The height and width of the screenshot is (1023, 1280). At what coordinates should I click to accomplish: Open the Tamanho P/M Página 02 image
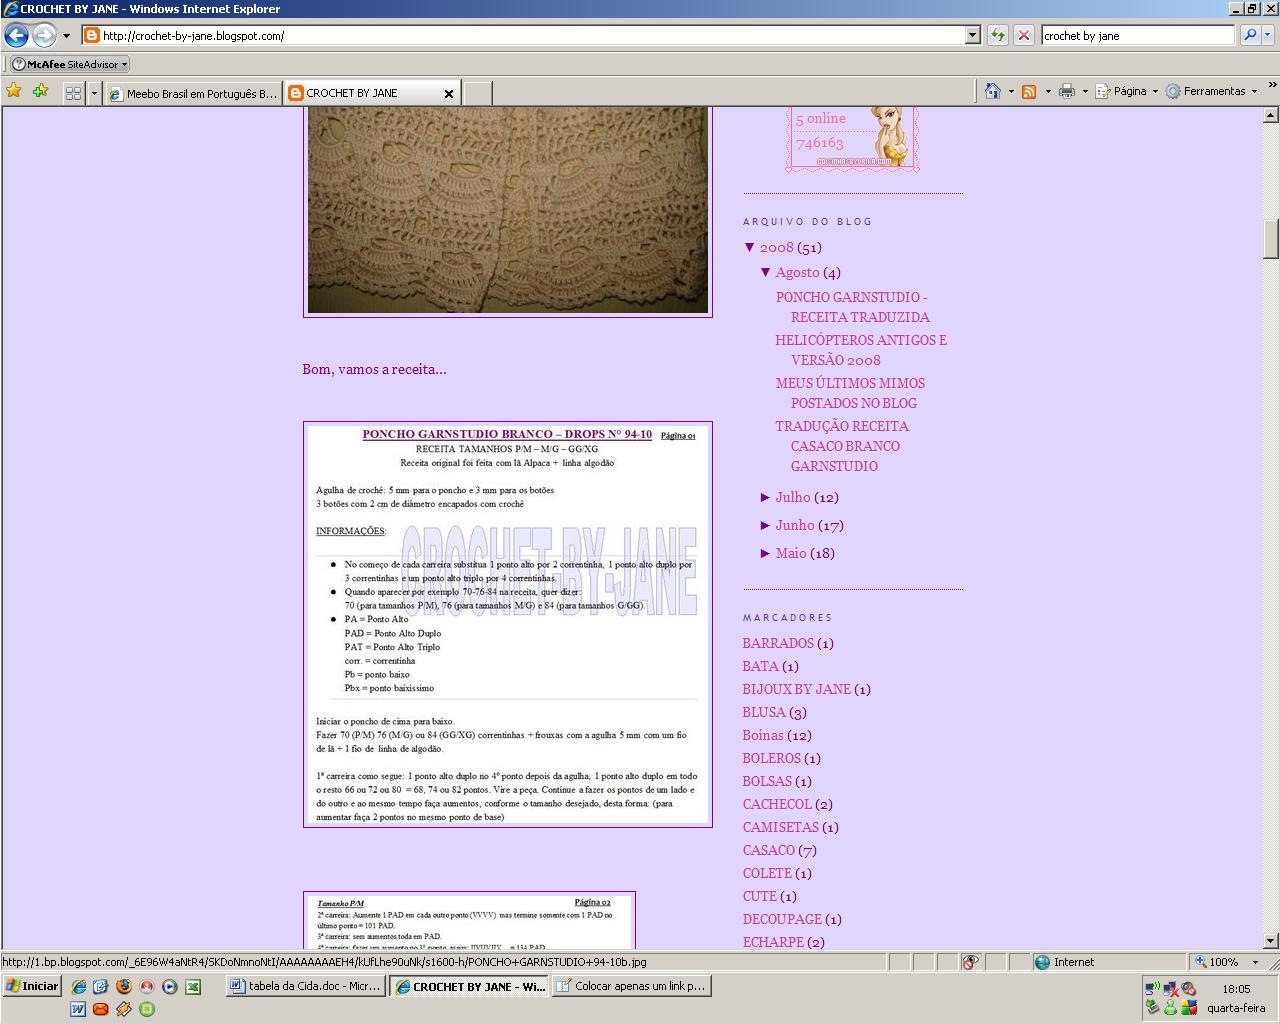pos(469,920)
